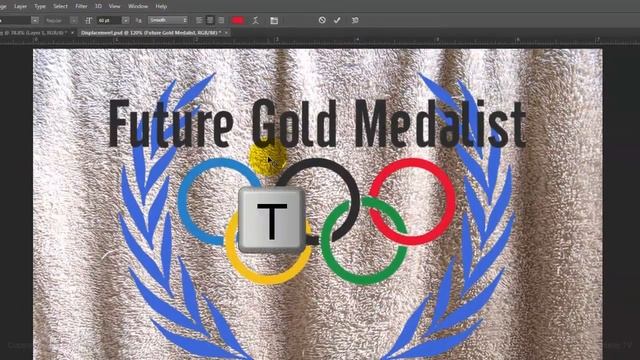Screen dimensions: 640x360
Task: Click the 60 pt font size field
Action: tap(109, 20)
